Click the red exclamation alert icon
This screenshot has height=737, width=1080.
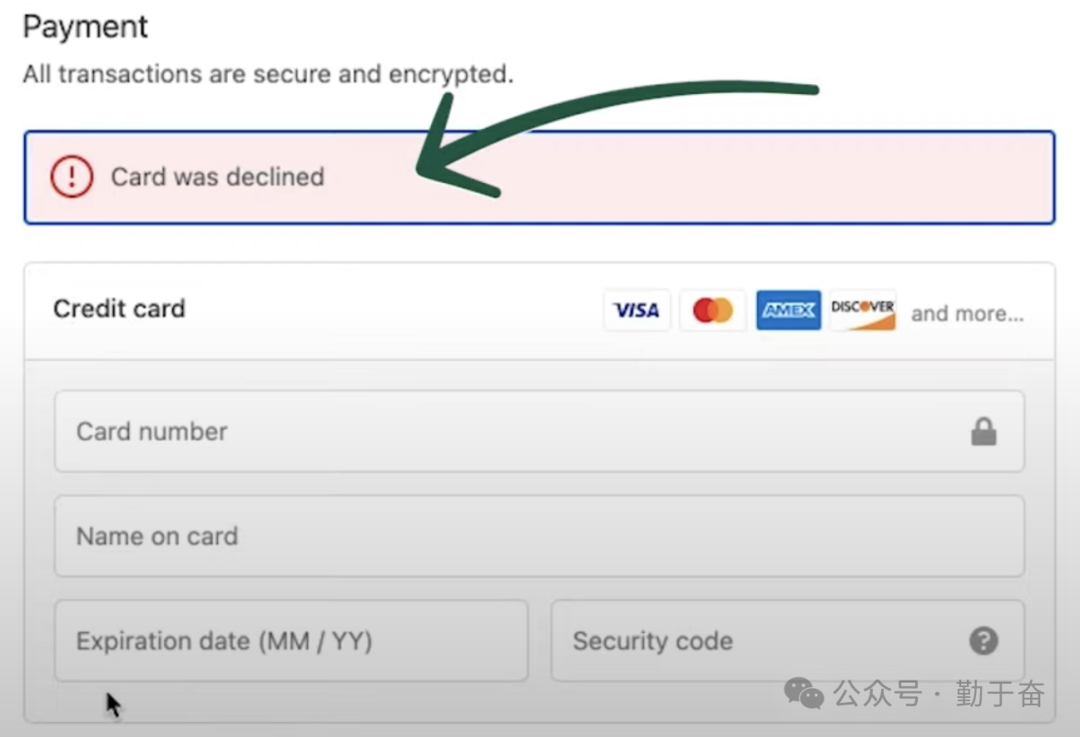pos(71,177)
